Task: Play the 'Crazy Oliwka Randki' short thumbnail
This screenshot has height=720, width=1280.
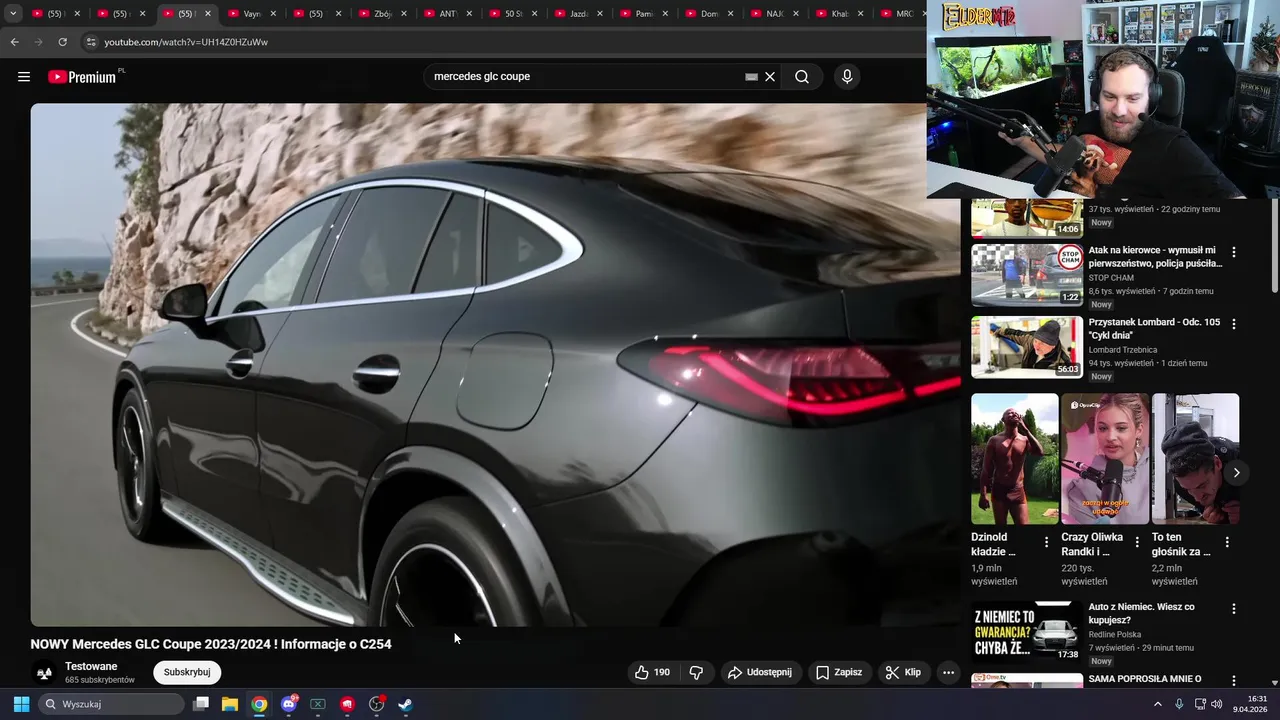Action: 1105,458
